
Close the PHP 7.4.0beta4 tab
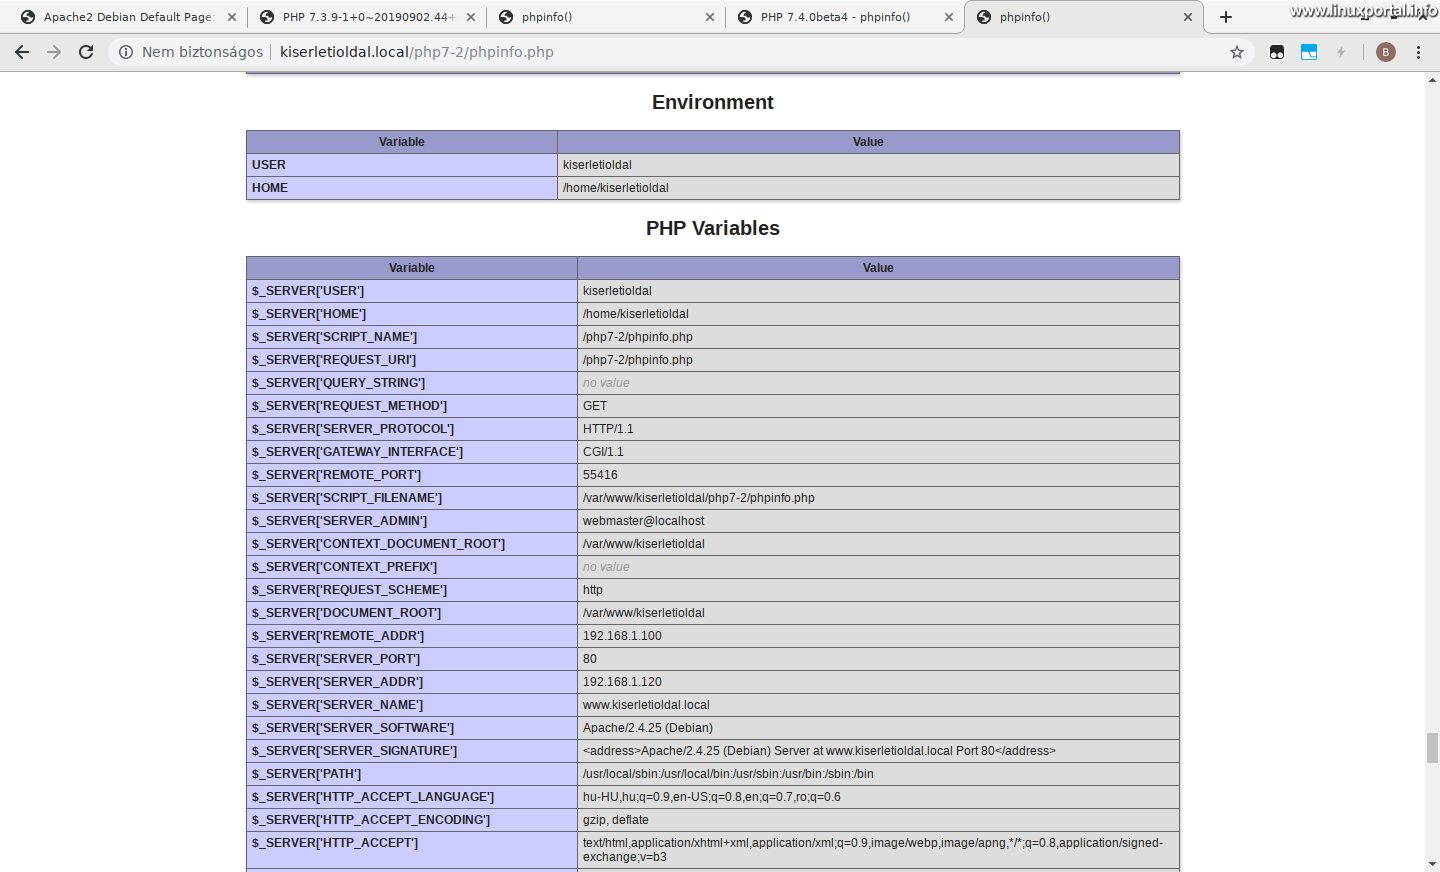tap(948, 16)
